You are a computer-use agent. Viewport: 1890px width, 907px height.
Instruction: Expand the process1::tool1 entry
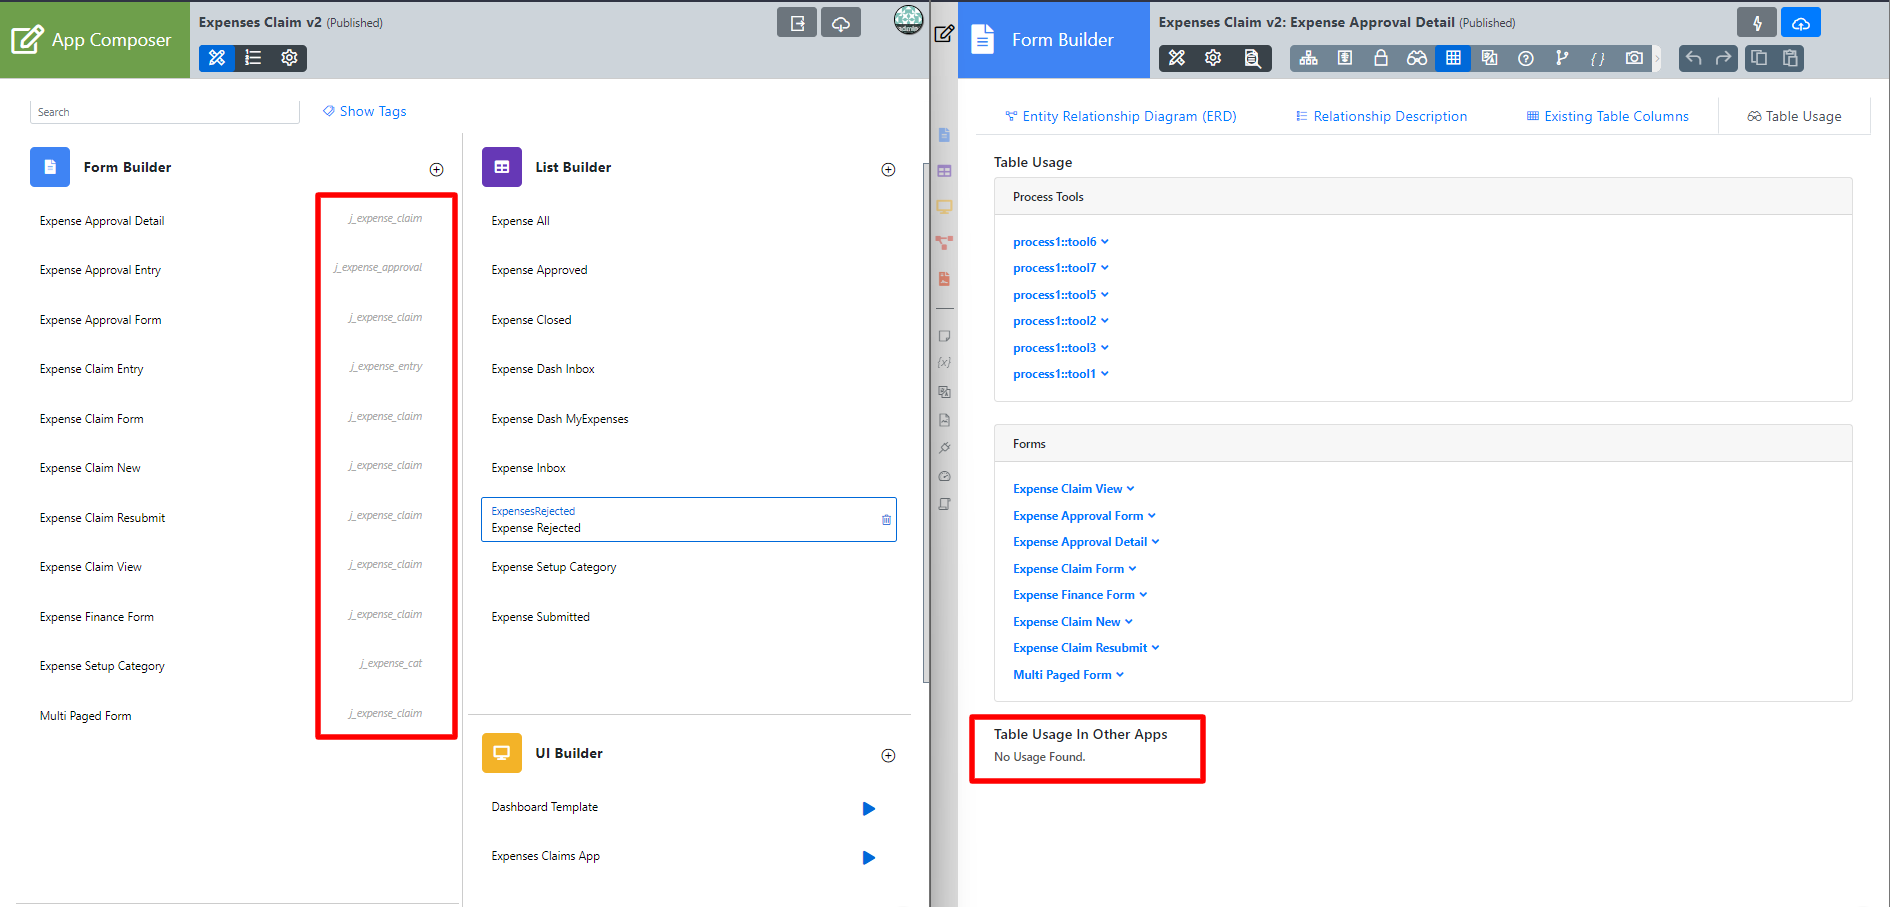tap(1060, 374)
